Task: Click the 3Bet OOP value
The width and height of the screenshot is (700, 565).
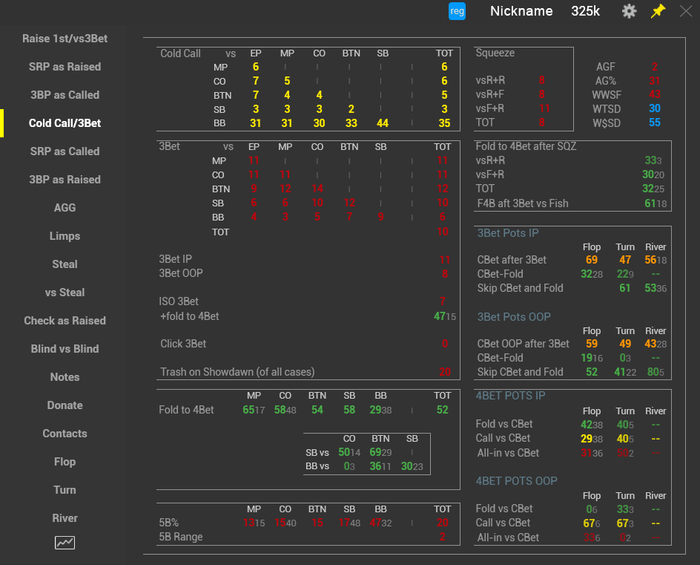Action: click(x=445, y=274)
